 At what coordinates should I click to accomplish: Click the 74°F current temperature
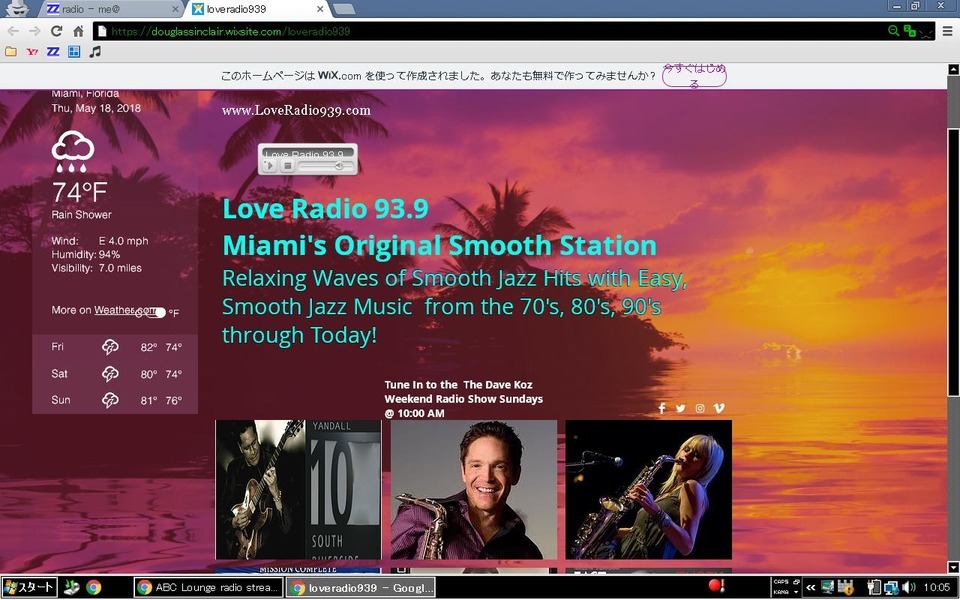[79, 192]
